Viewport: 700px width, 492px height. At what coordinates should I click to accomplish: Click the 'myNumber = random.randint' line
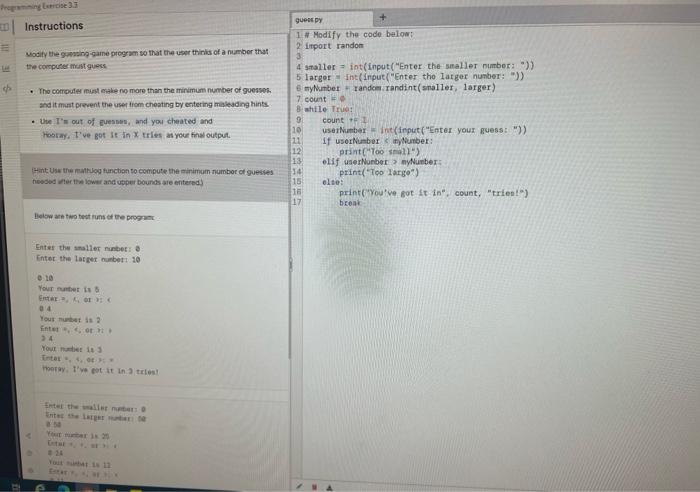pos(400,88)
